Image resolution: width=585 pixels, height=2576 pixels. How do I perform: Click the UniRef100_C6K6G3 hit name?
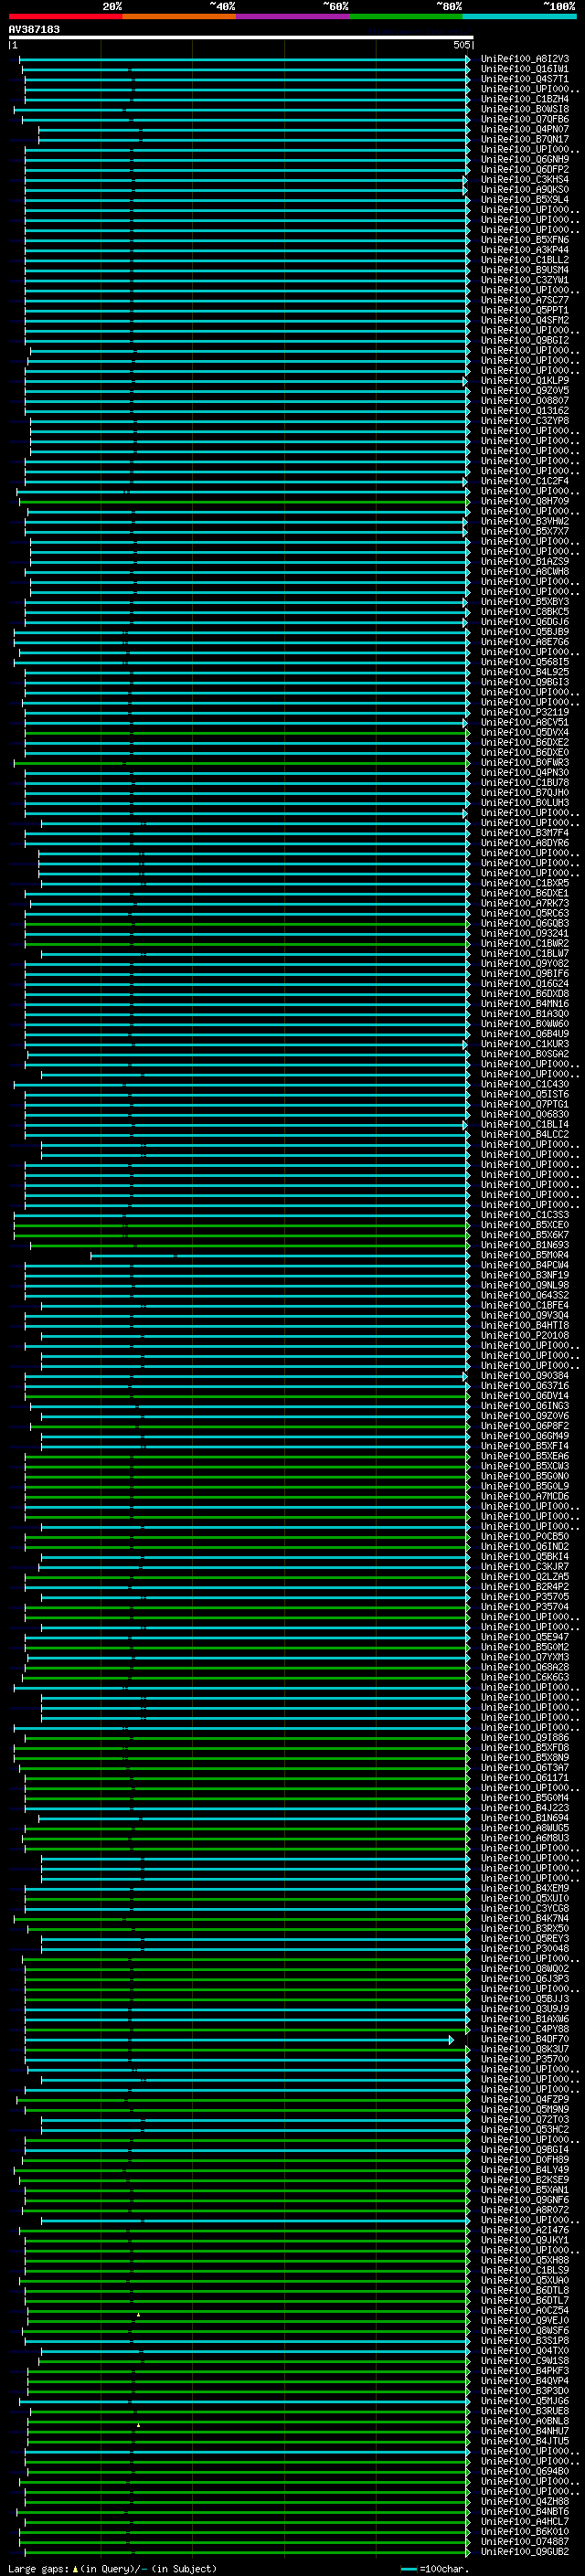point(525,1677)
